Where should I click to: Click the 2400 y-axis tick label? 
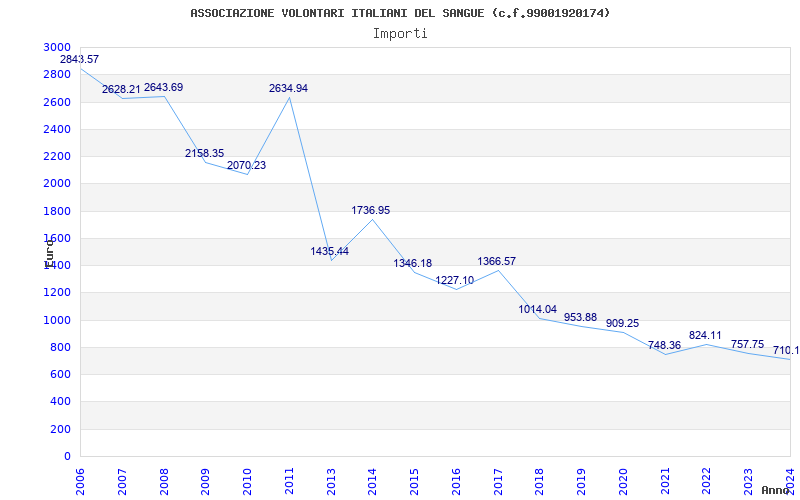click(57, 129)
